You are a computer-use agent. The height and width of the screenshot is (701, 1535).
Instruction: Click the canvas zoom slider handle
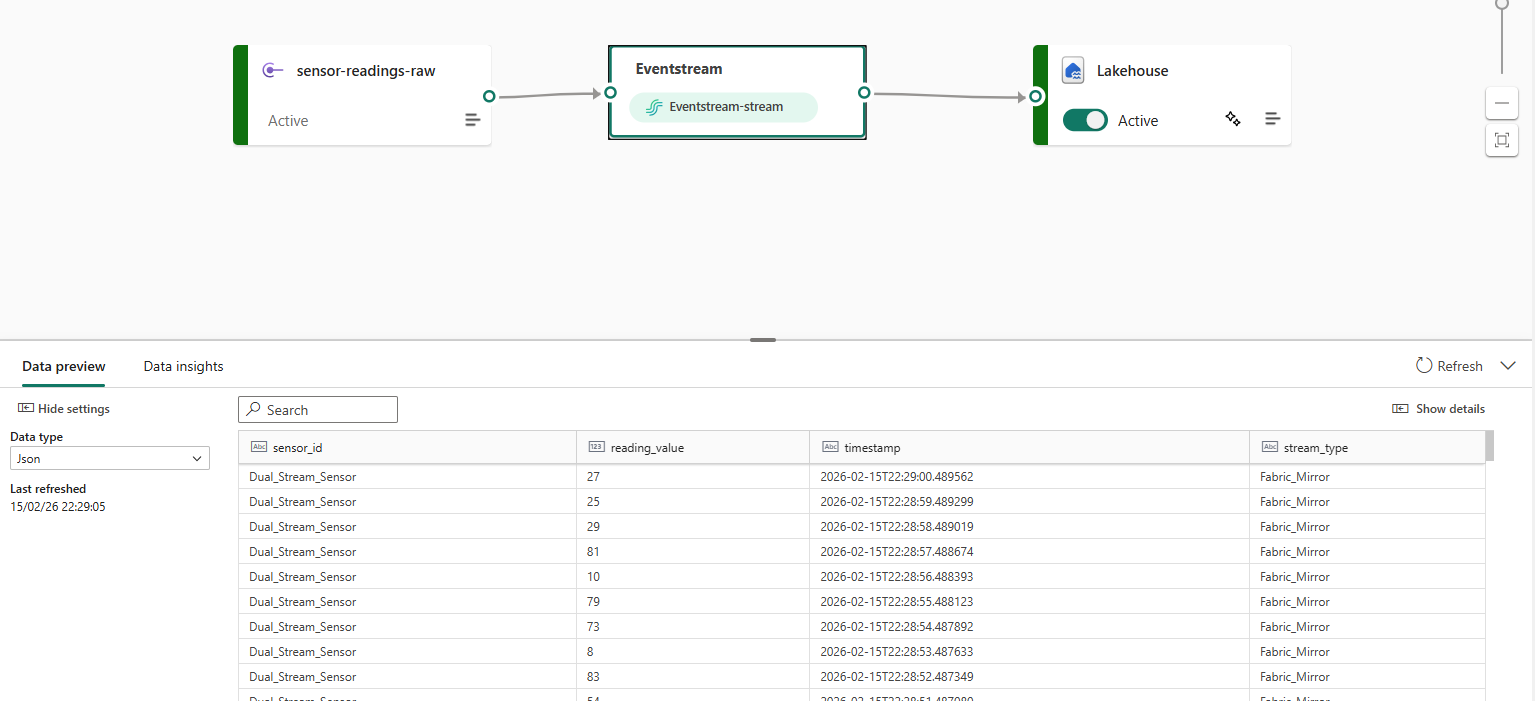[1502, 4]
